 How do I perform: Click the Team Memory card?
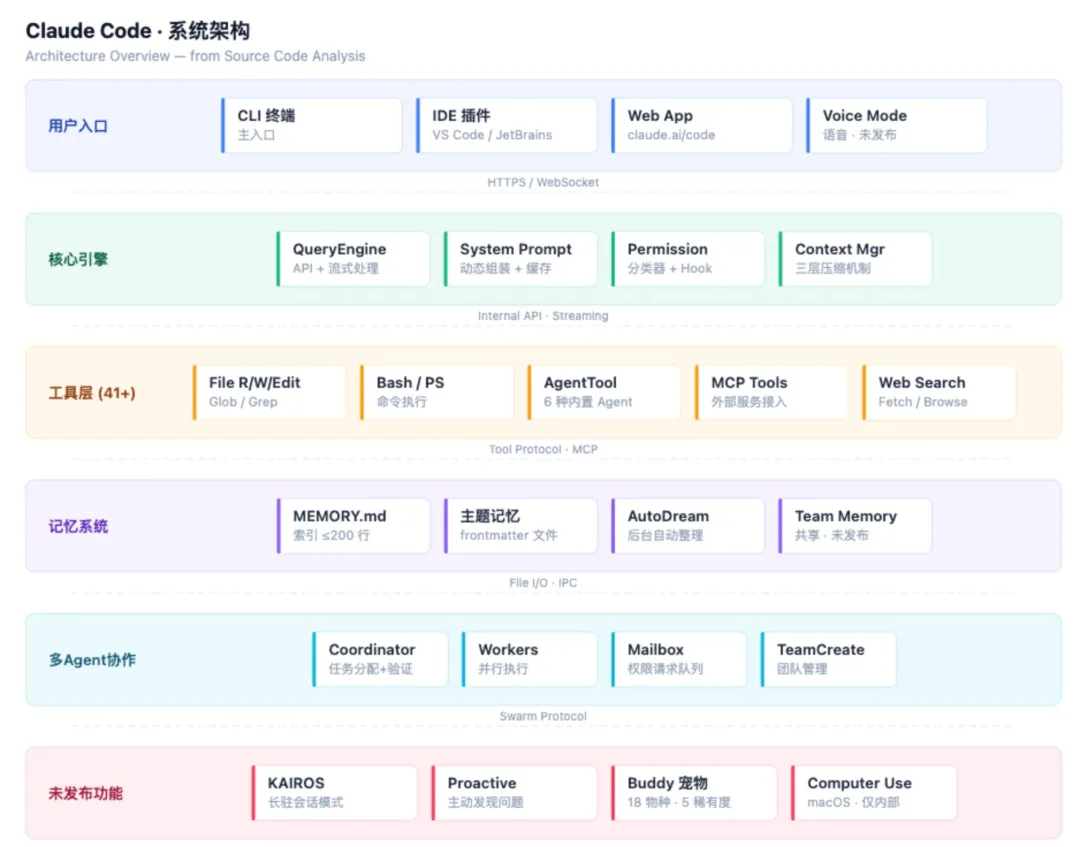(x=855, y=526)
